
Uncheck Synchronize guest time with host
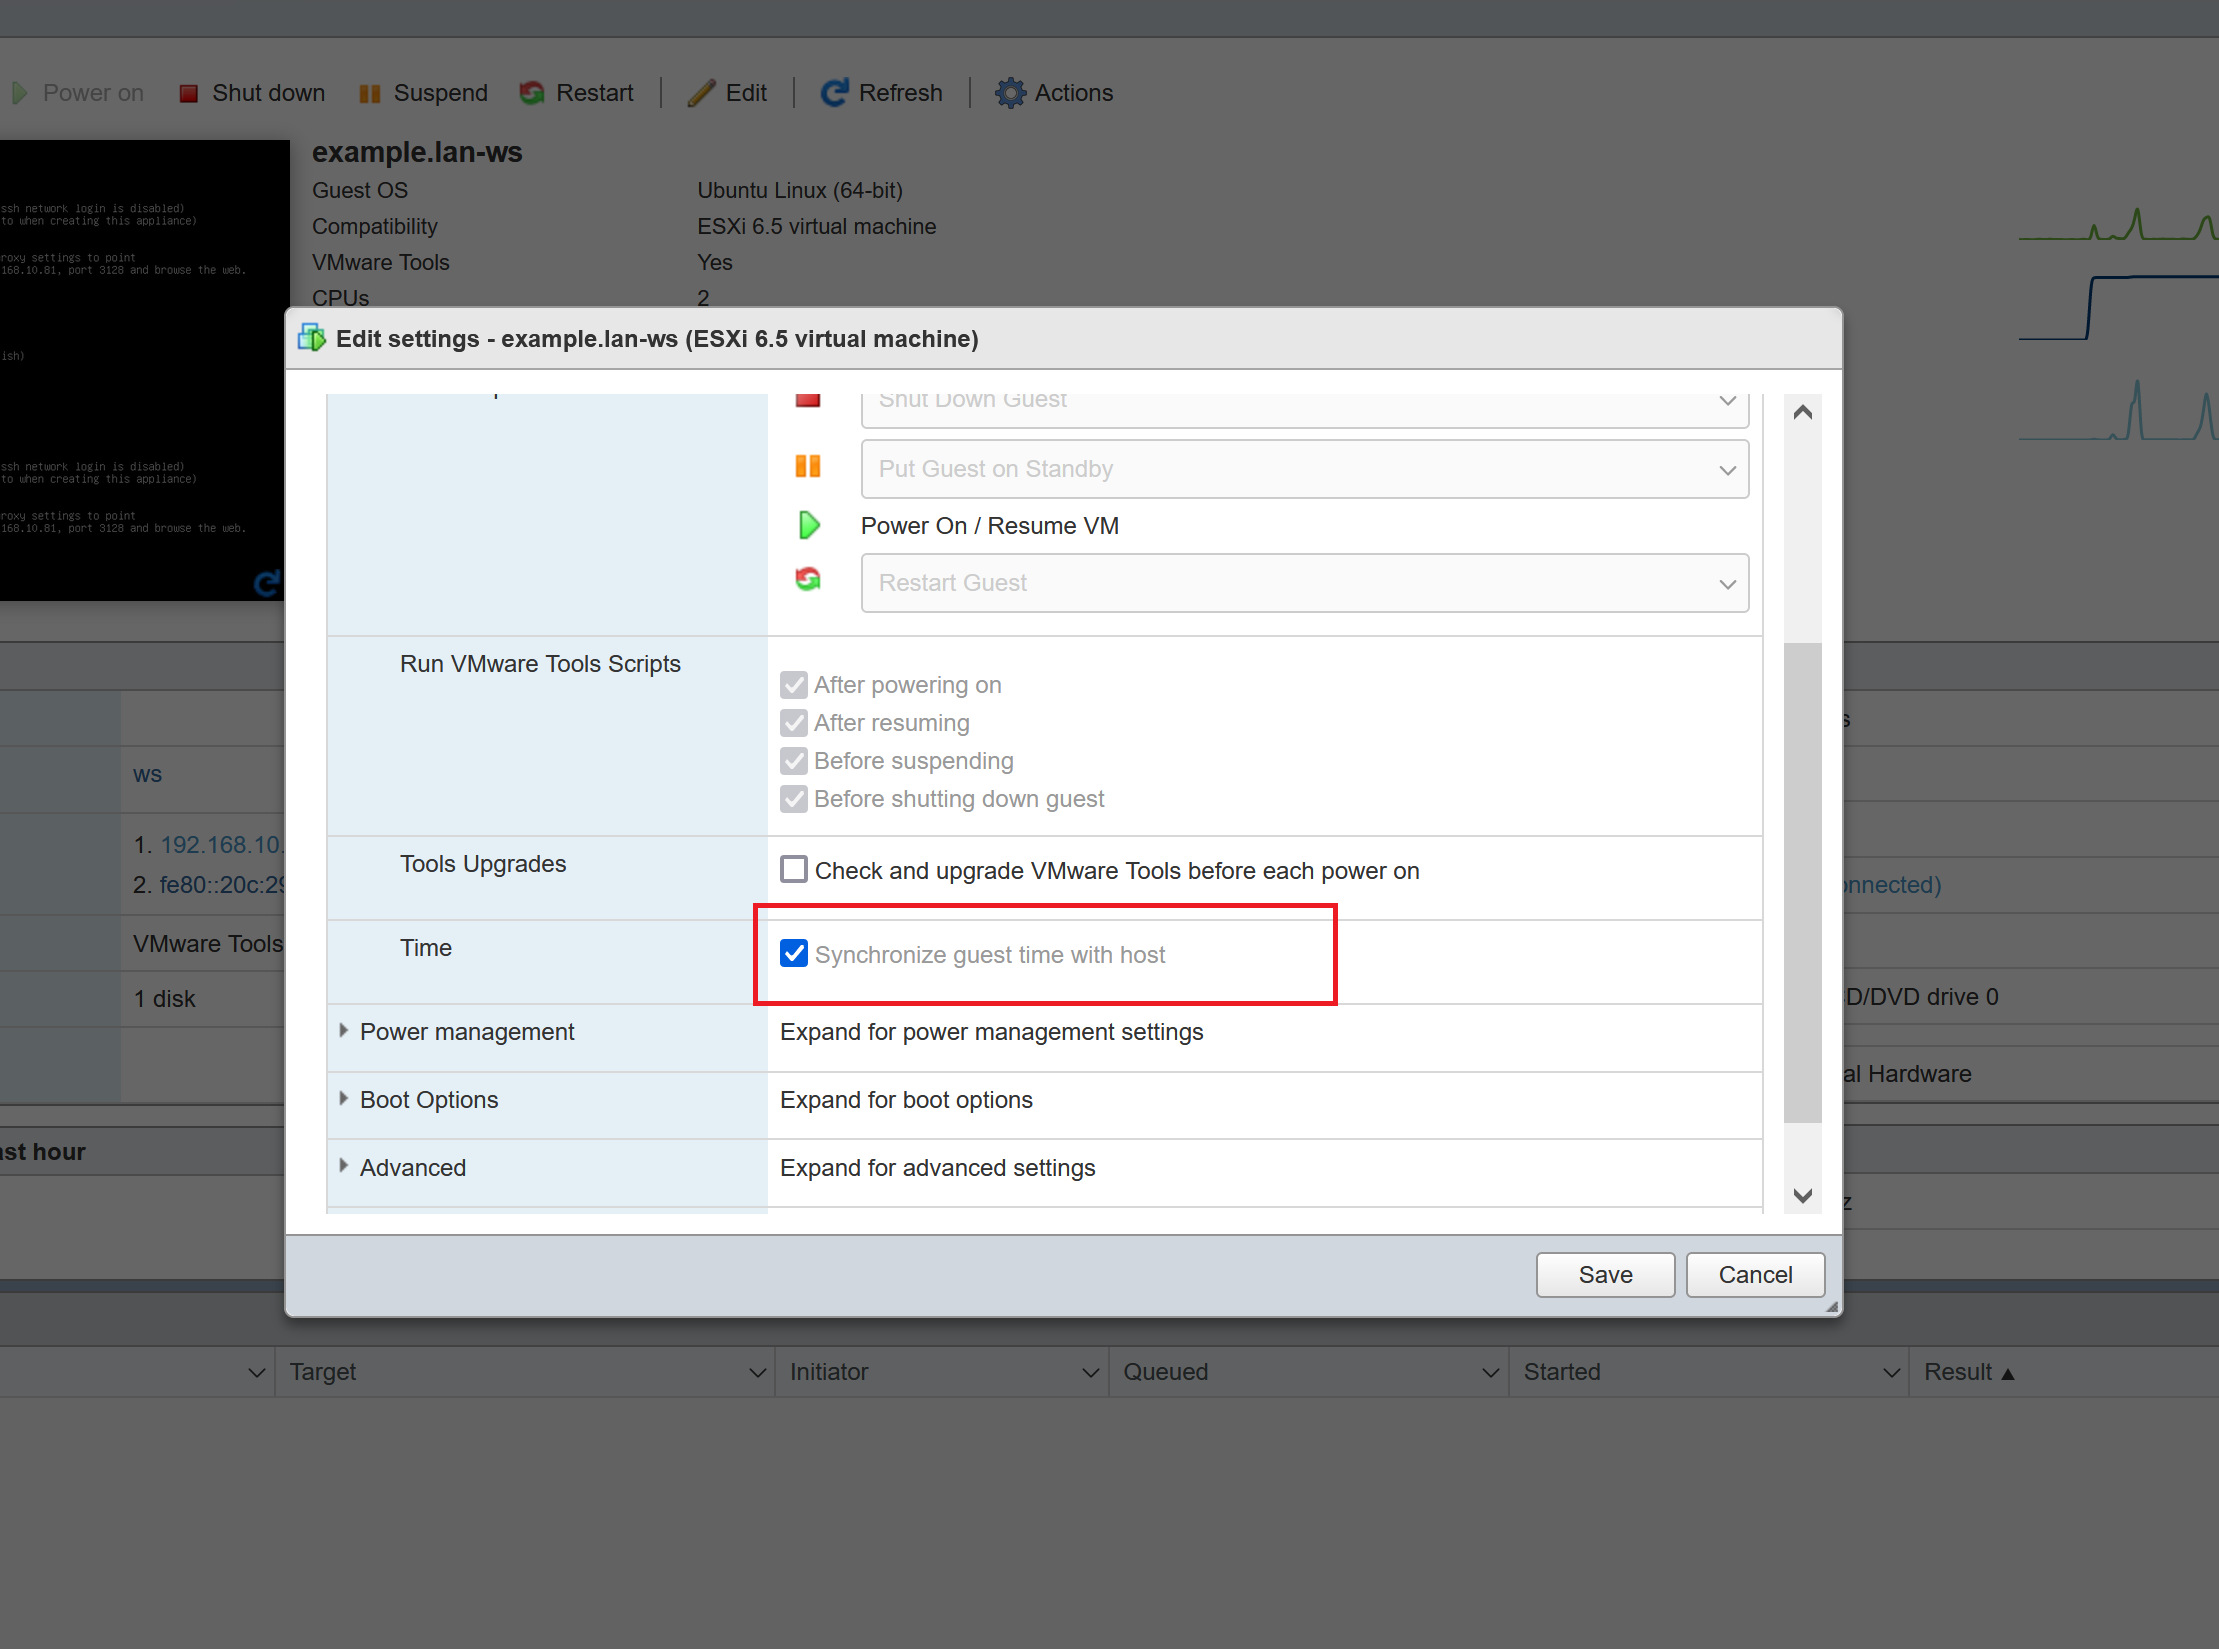pyautogui.click(x=794, y=954)
